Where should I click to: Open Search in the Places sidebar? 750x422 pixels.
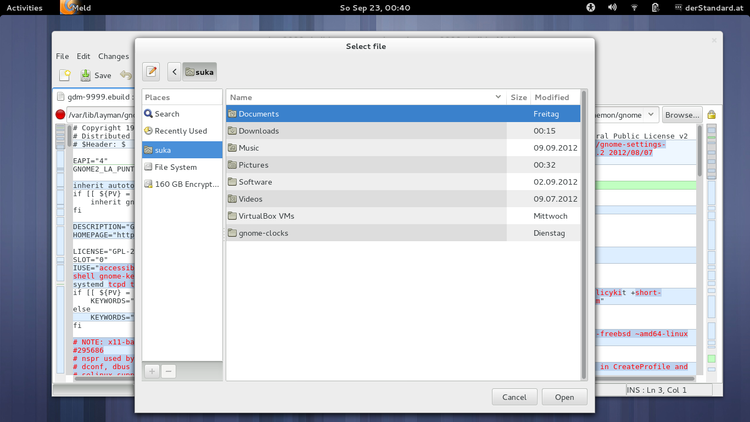pyautogui.click(x=167, y=114)
